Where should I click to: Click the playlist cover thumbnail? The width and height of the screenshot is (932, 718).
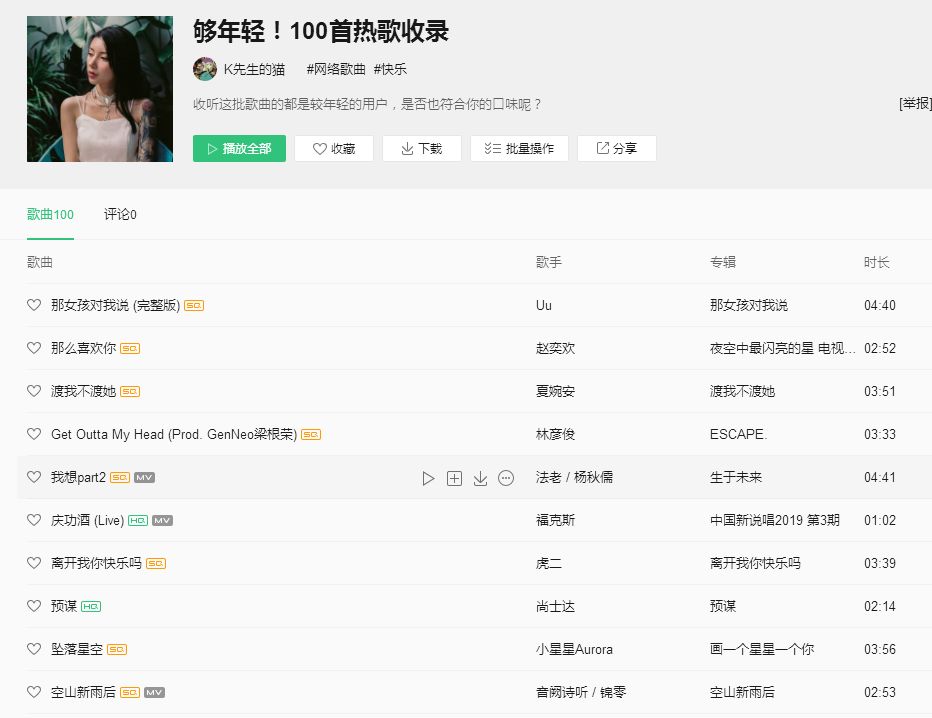[x=100, y=89]
